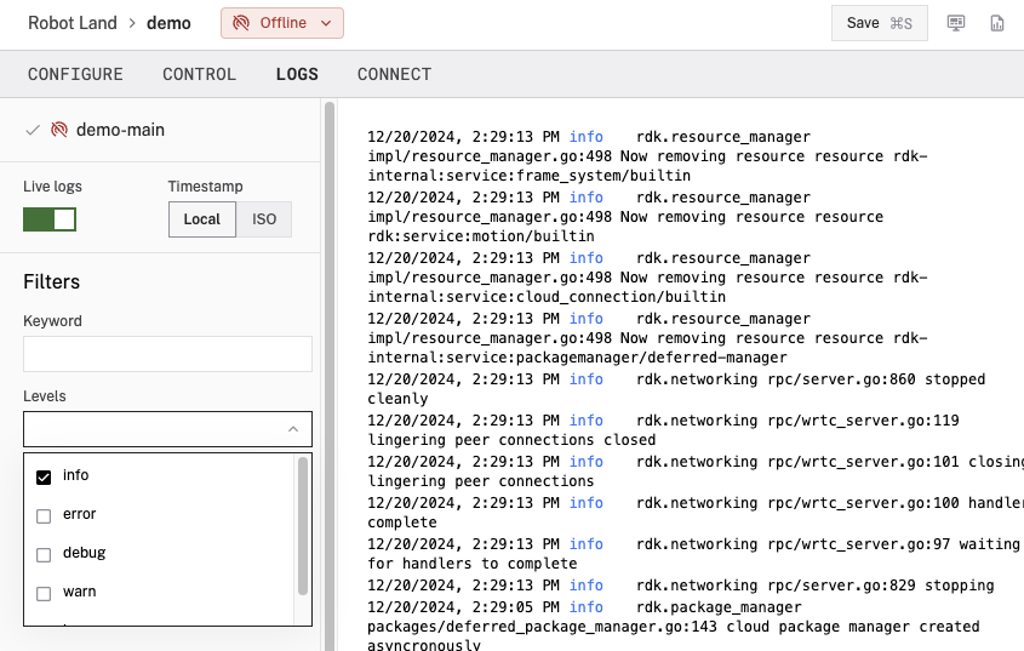
Task: Check the warn level checkbox
Action: click(43, 592)
